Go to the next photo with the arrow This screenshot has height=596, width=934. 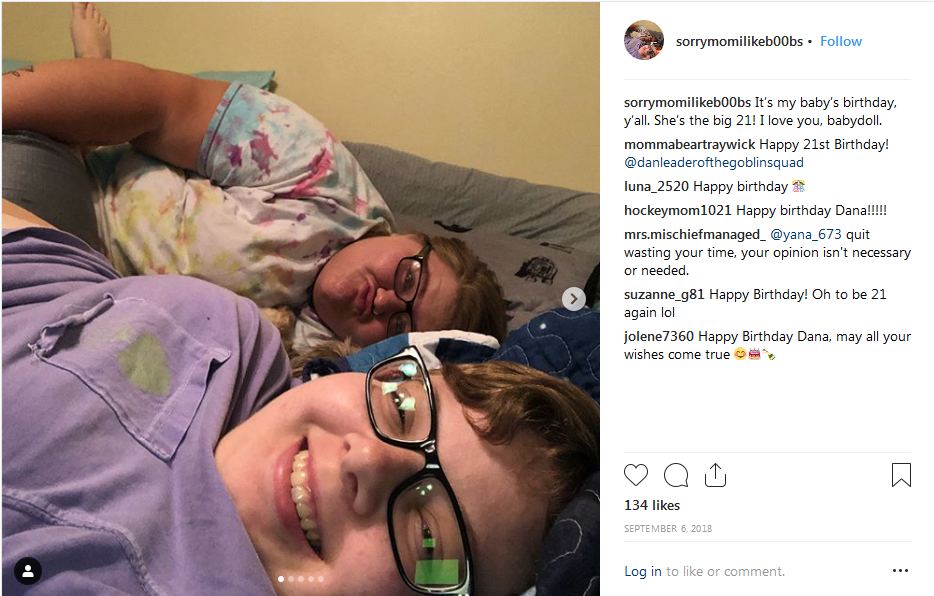(x=574, y=299)
